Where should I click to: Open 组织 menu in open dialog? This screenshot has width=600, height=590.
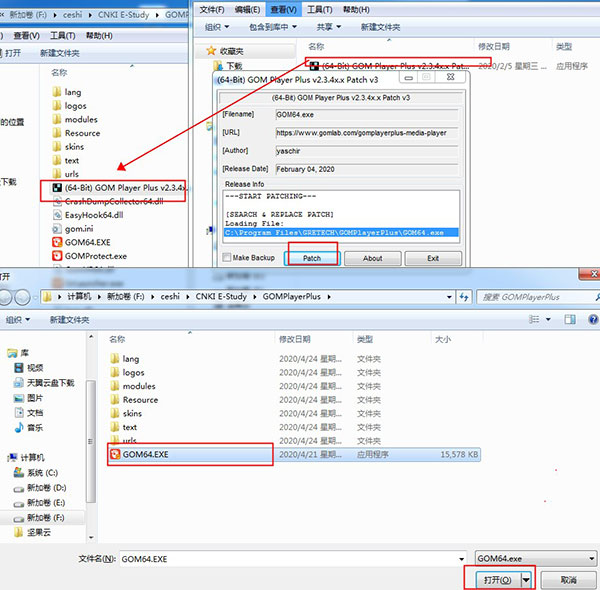18,320
